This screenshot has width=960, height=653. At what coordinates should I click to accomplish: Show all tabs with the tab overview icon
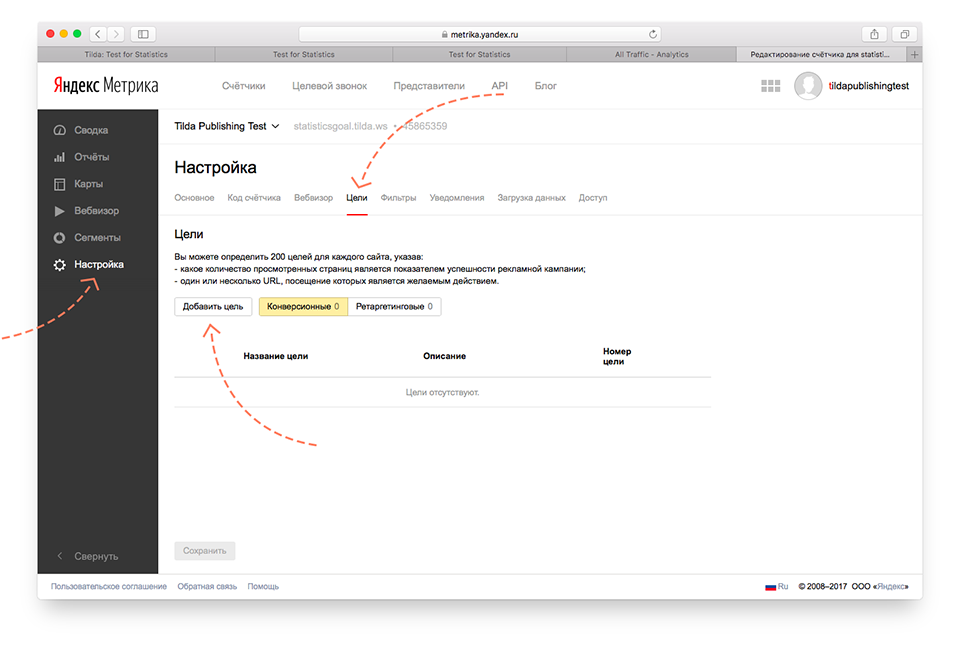(x=904, y=34)
